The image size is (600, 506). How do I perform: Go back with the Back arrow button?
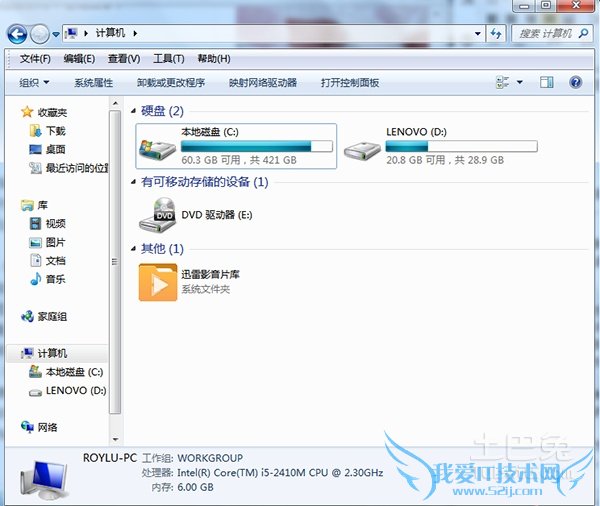click(x=17, y=34)
